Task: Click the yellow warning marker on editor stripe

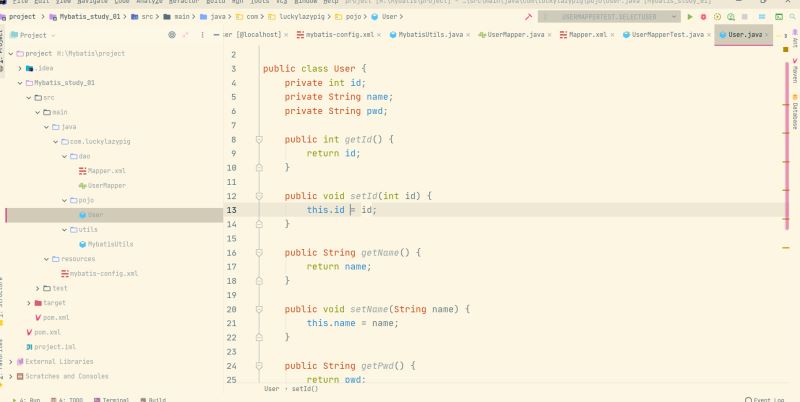Action: point(786,247)
